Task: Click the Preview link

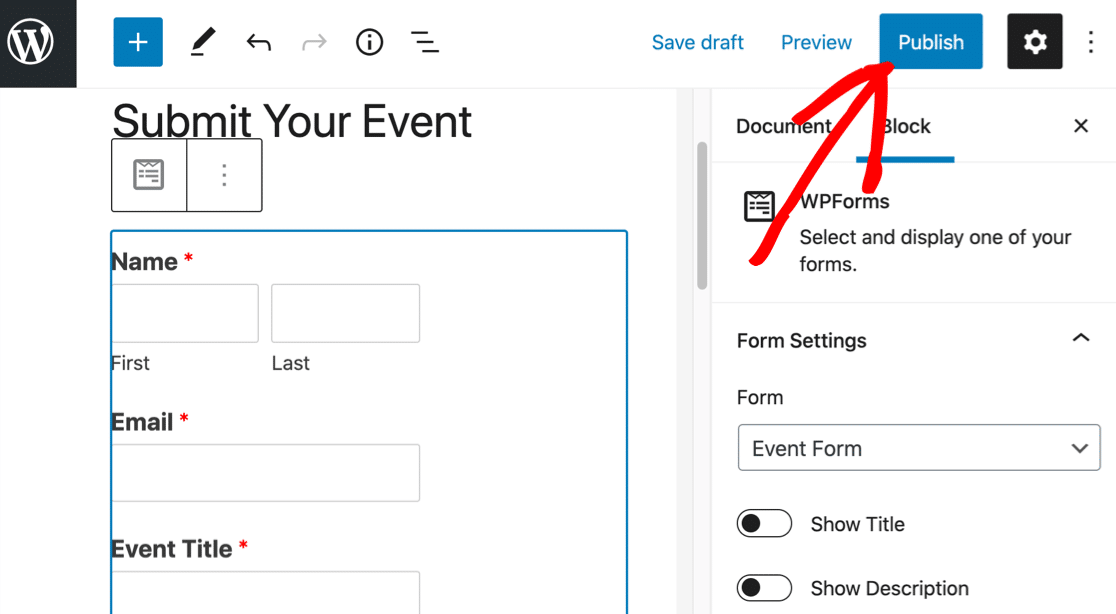Action: point(816,43)
